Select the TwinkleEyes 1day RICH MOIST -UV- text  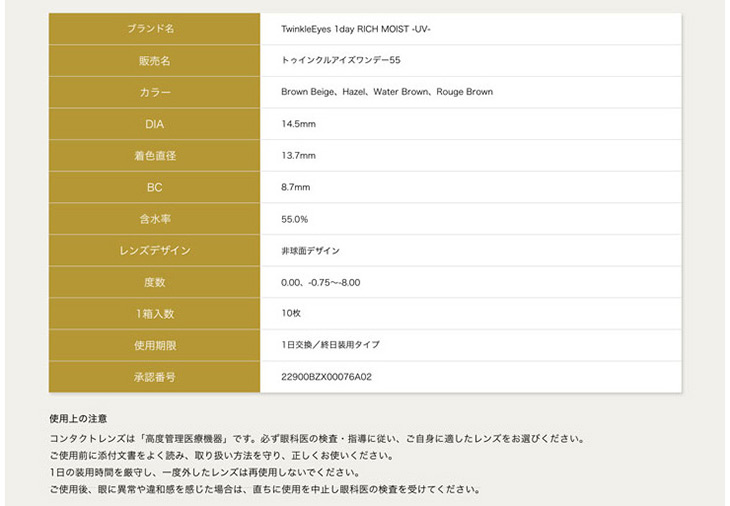[x=356, y=29]
